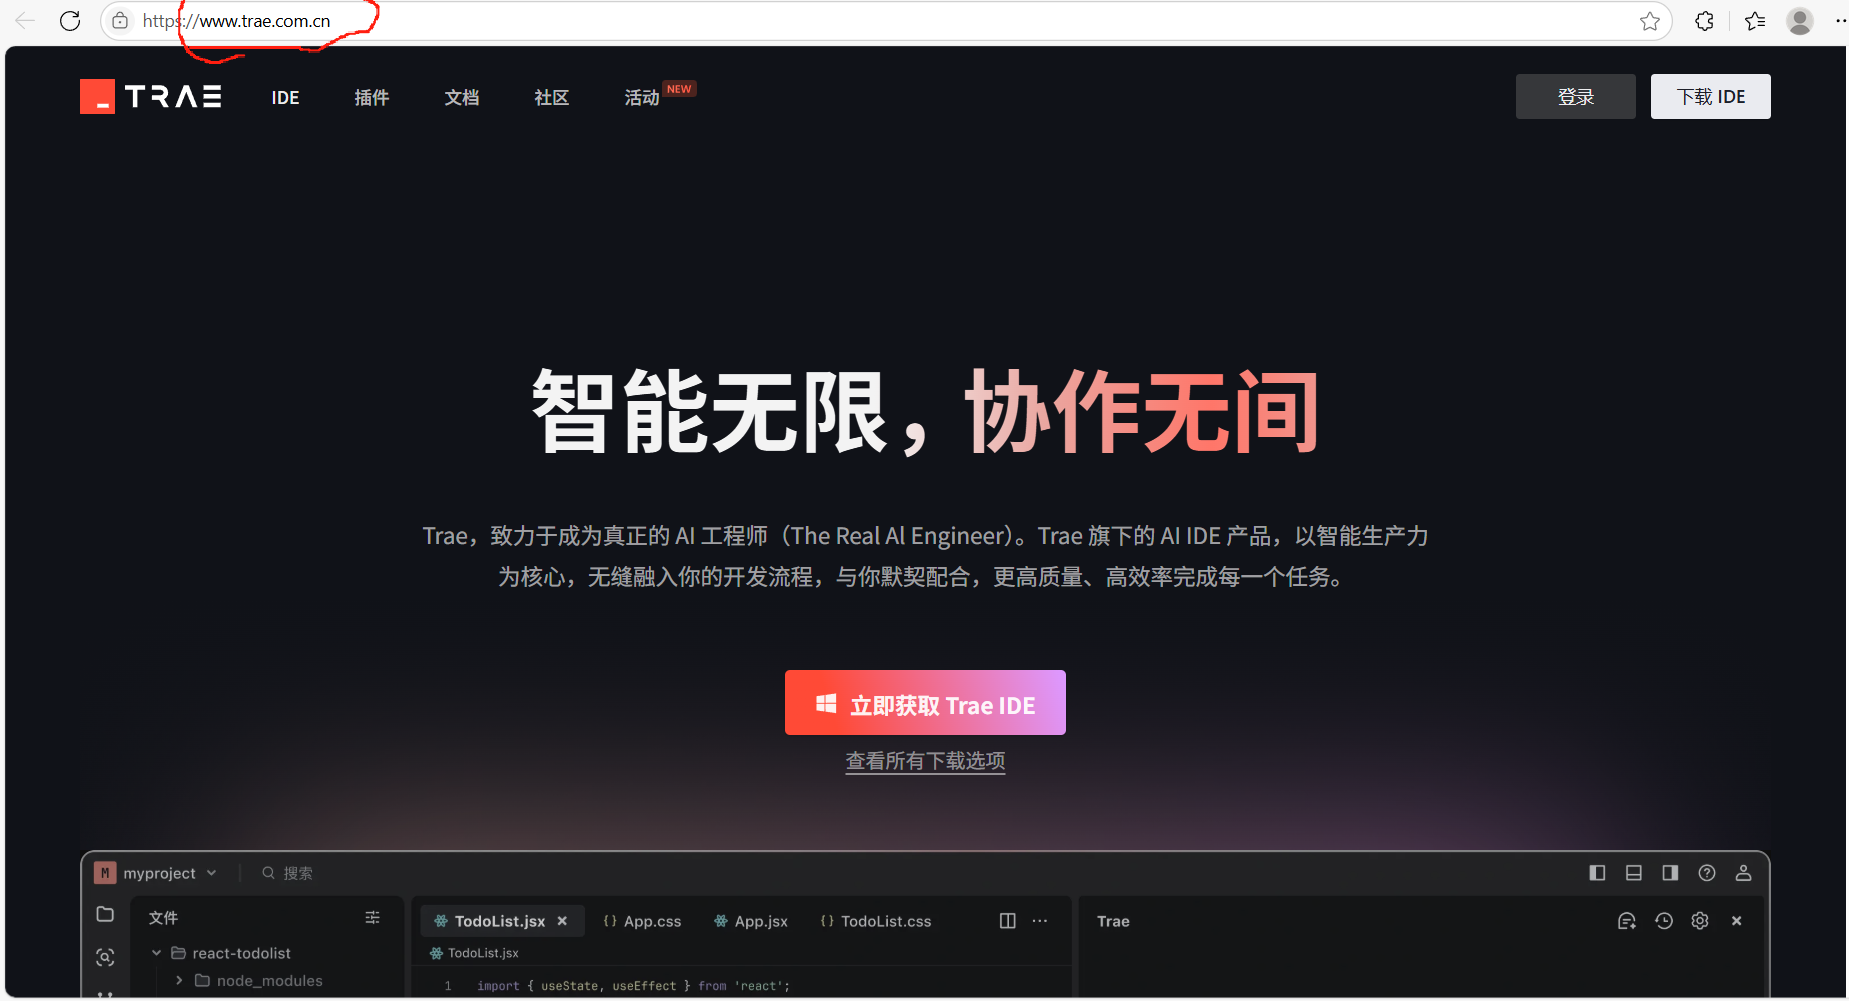1849x1001 pixels.
Task: Click the browser refresh icon
Action: pyautogui.click(x=70, y=21)
